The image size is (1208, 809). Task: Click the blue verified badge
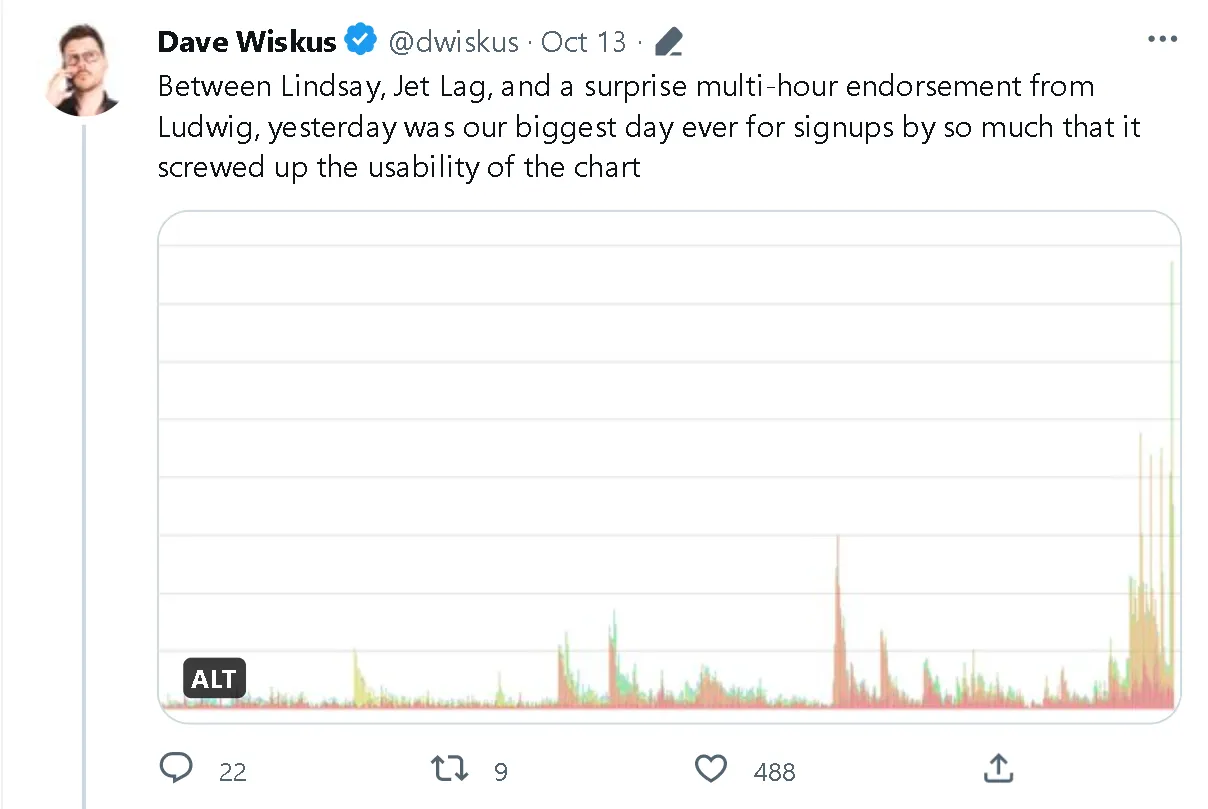[x=360, y=41]
